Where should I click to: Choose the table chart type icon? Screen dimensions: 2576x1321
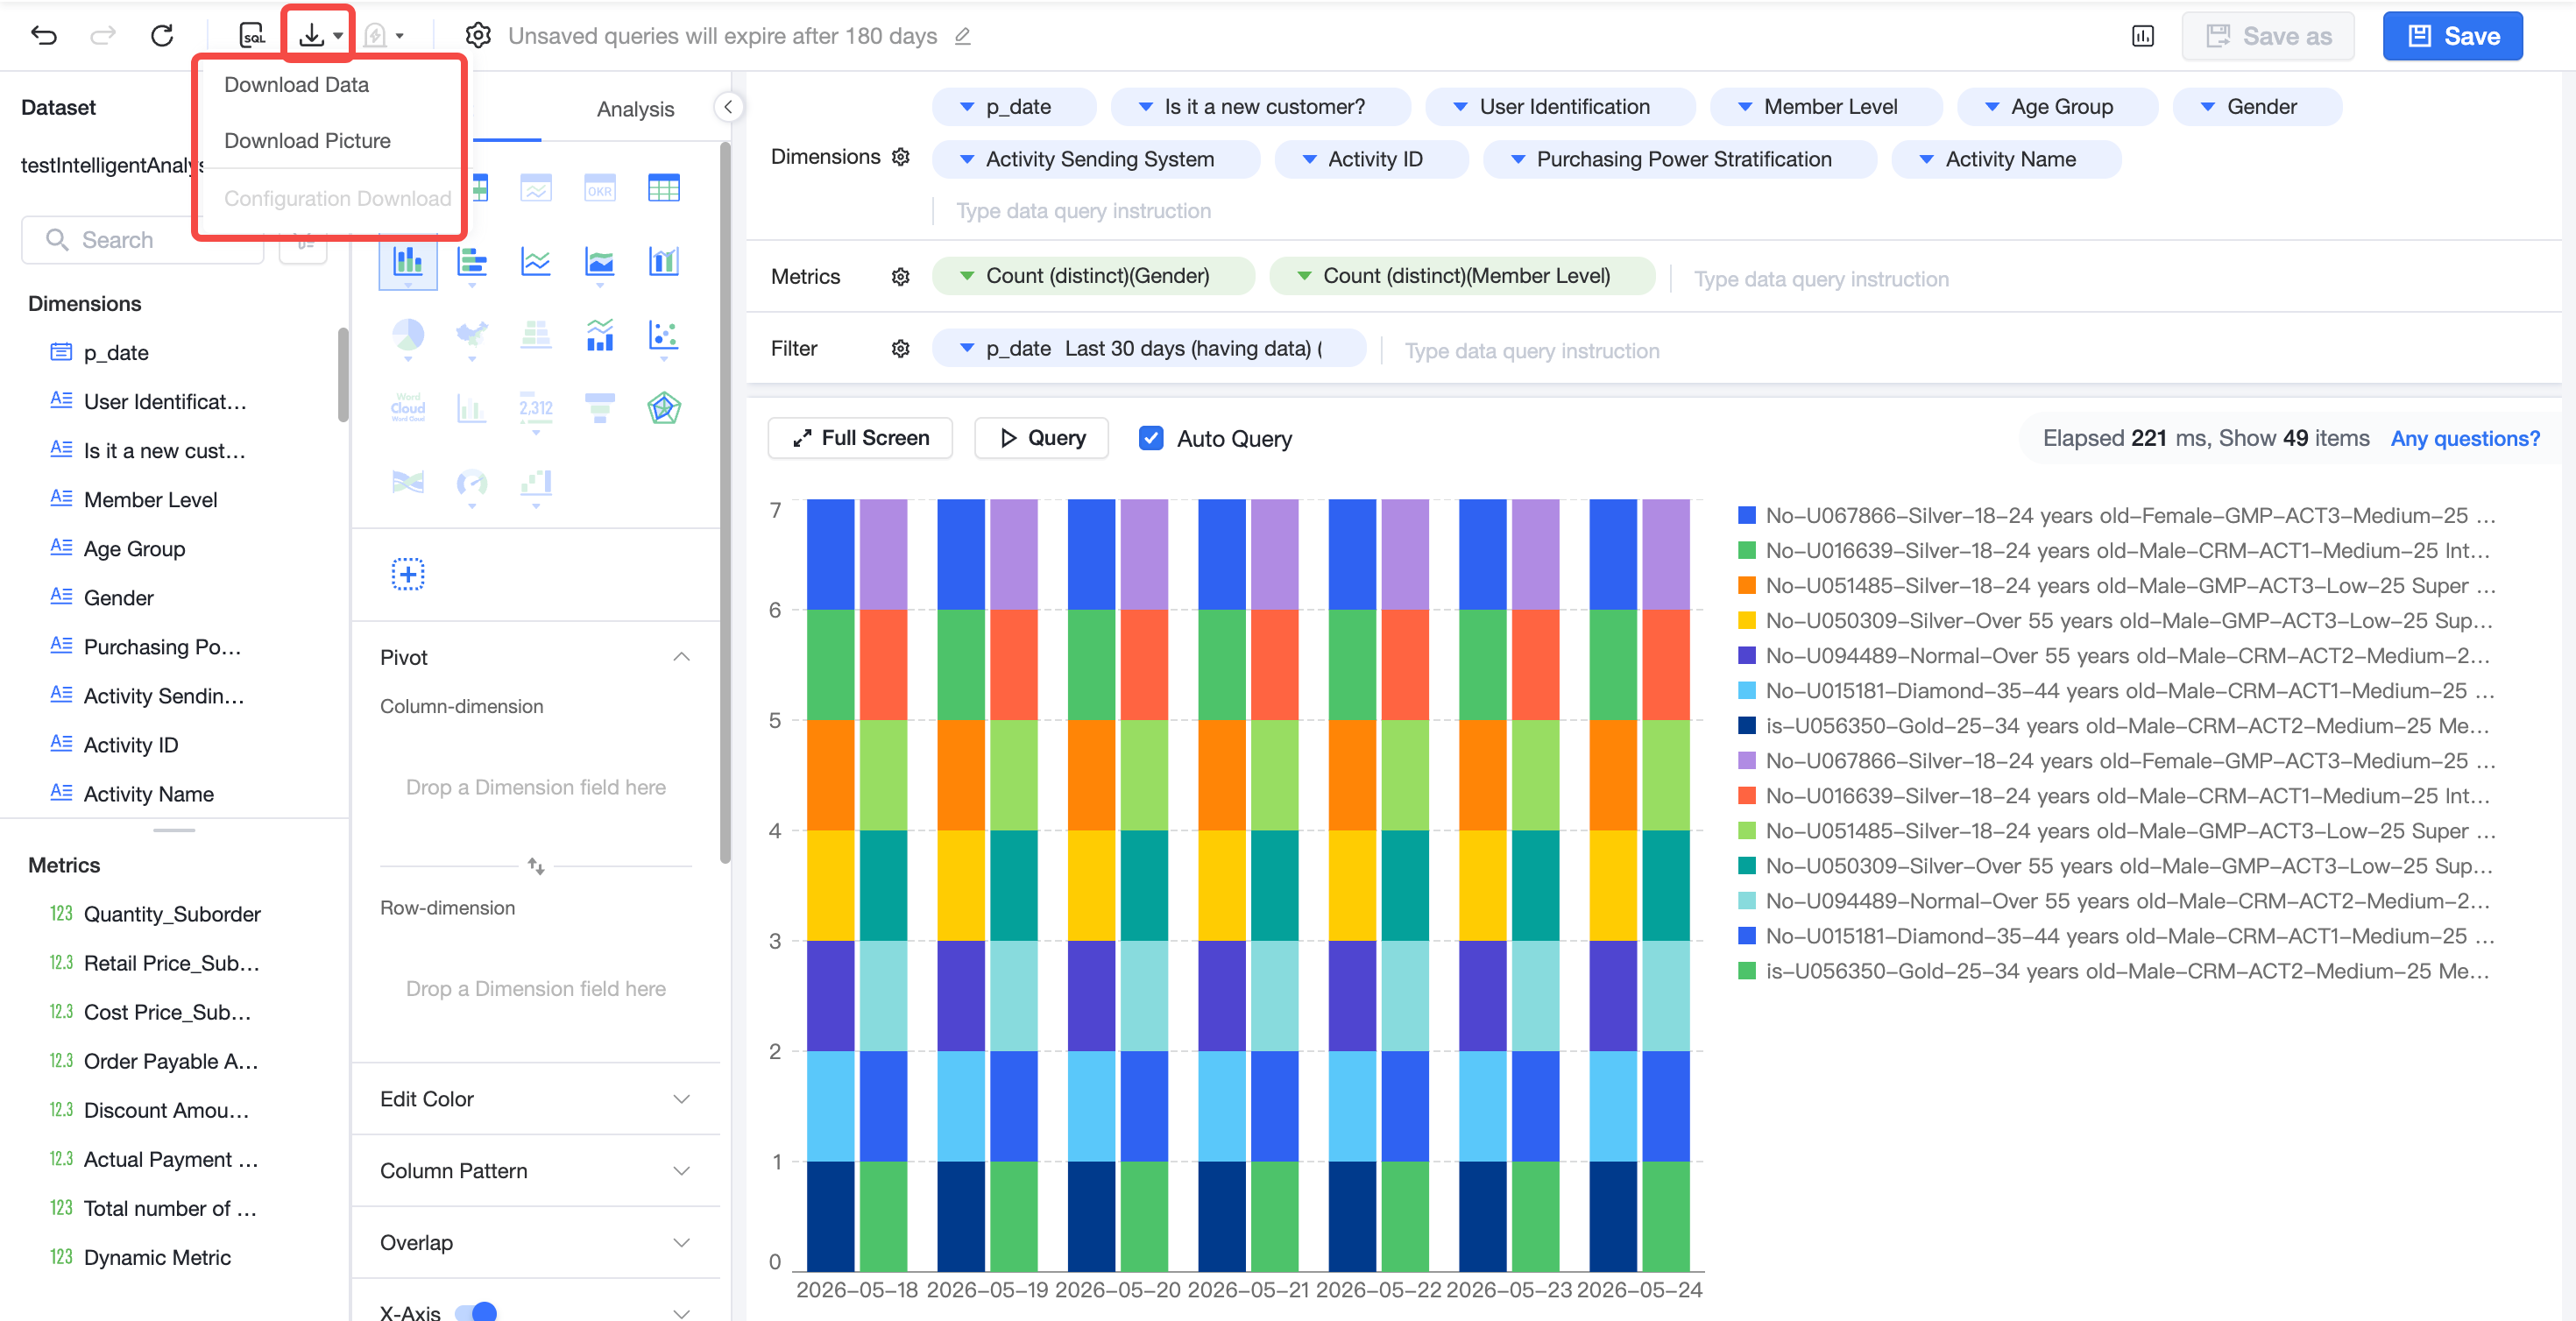[664, 188]
